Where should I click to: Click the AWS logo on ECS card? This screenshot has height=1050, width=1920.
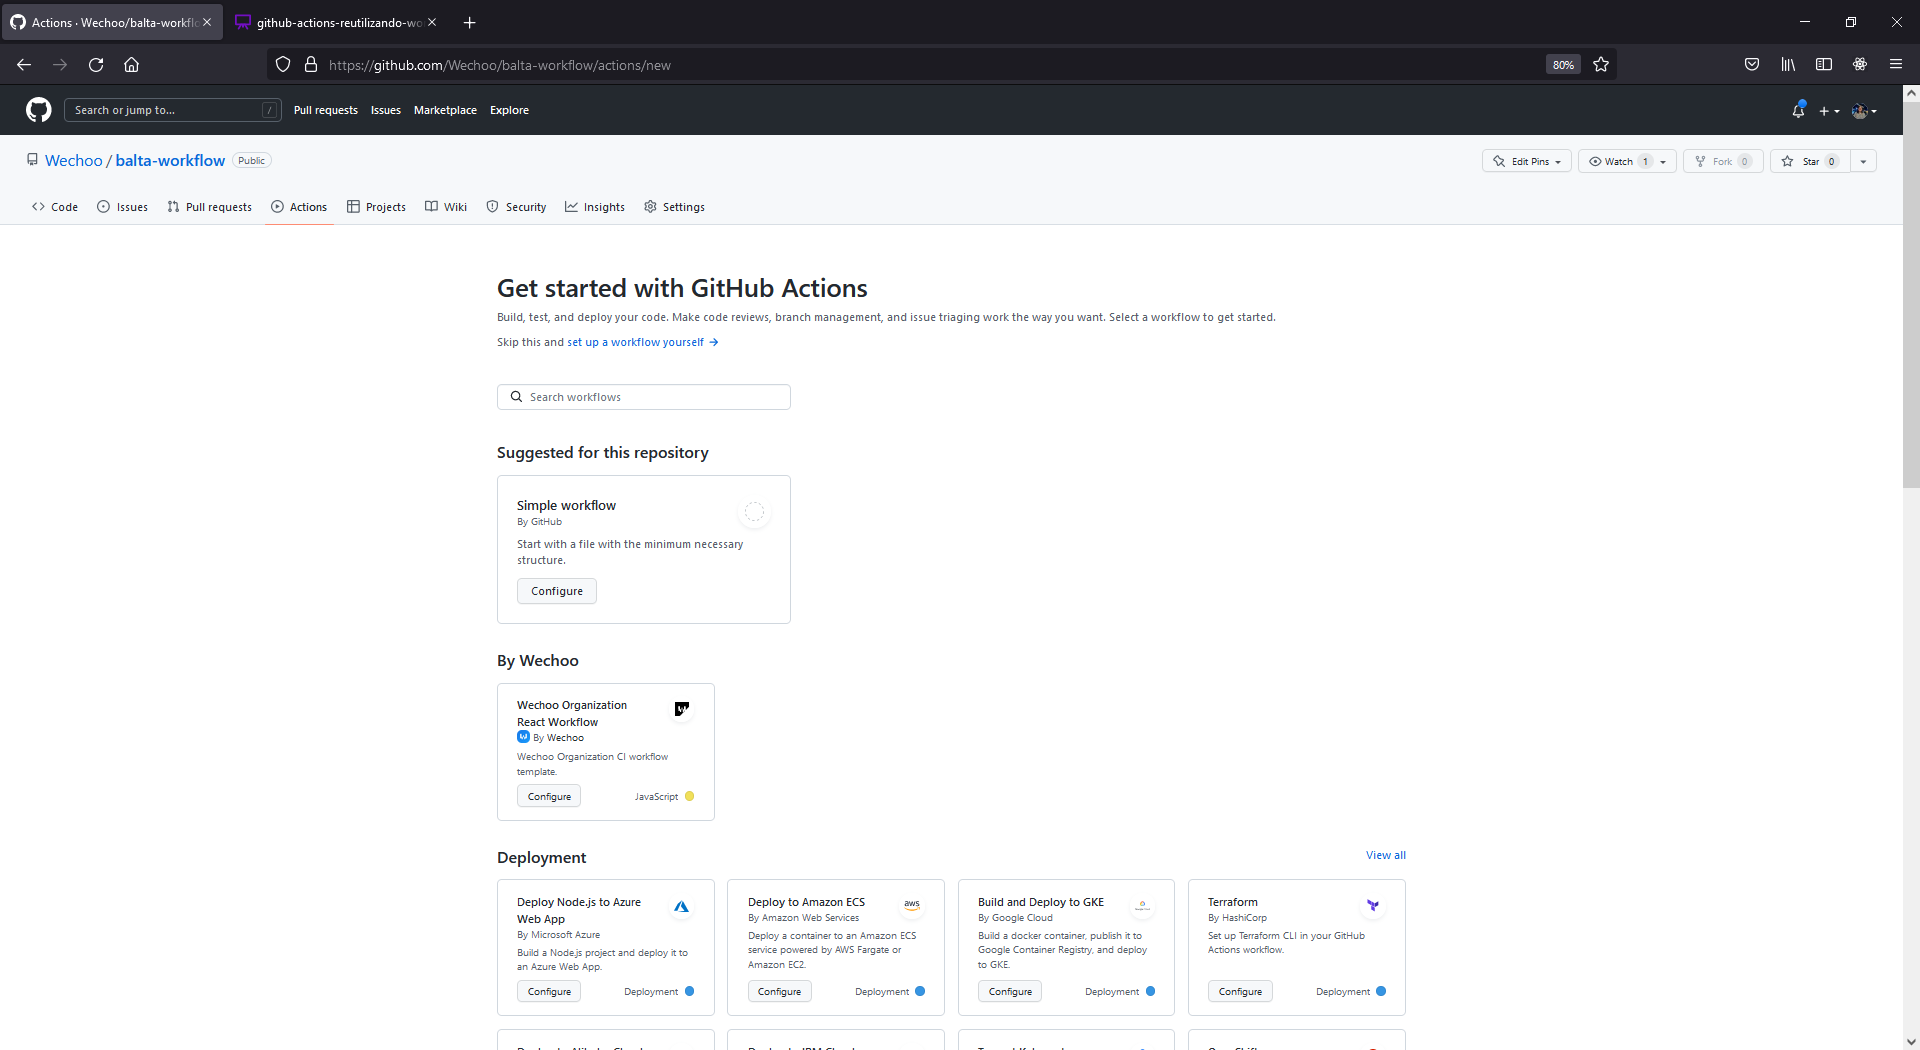point(912,905)
